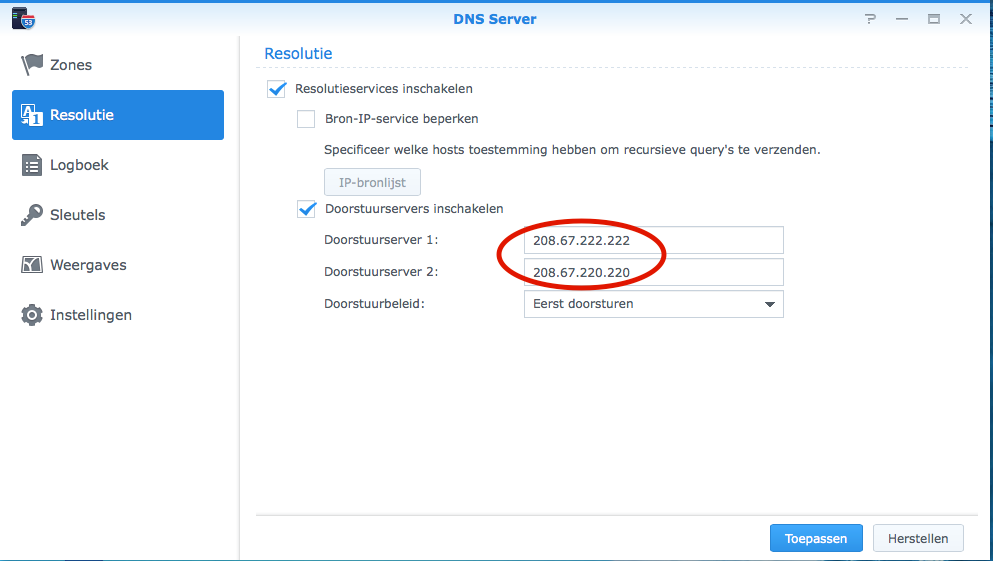This screenshot has width=993, height=561.
Task: Click the 'Specificeer welke hosts' description text
Action: (x=572, y=150)
